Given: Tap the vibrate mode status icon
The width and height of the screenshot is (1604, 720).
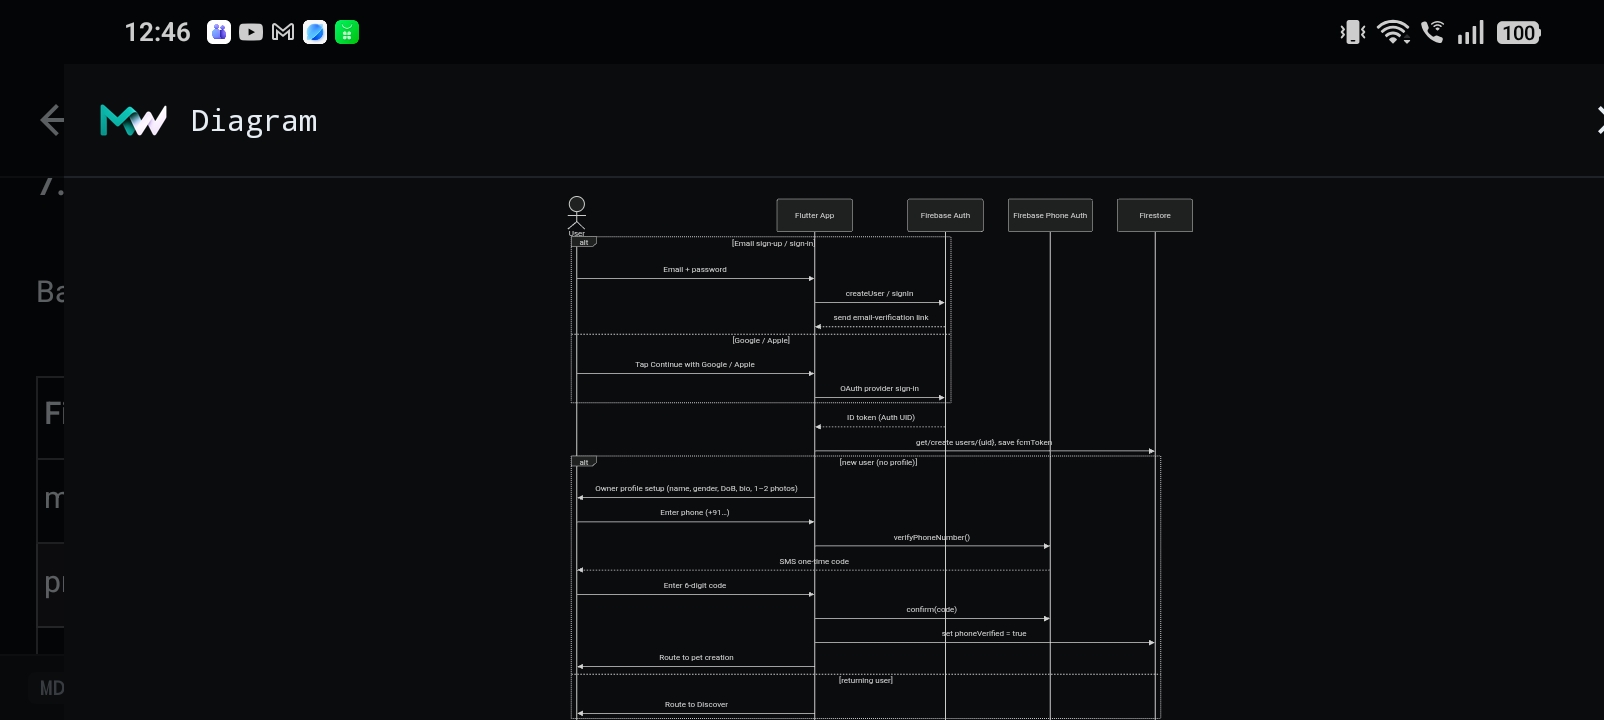Looking at the screenshot, I should 1353,32.
